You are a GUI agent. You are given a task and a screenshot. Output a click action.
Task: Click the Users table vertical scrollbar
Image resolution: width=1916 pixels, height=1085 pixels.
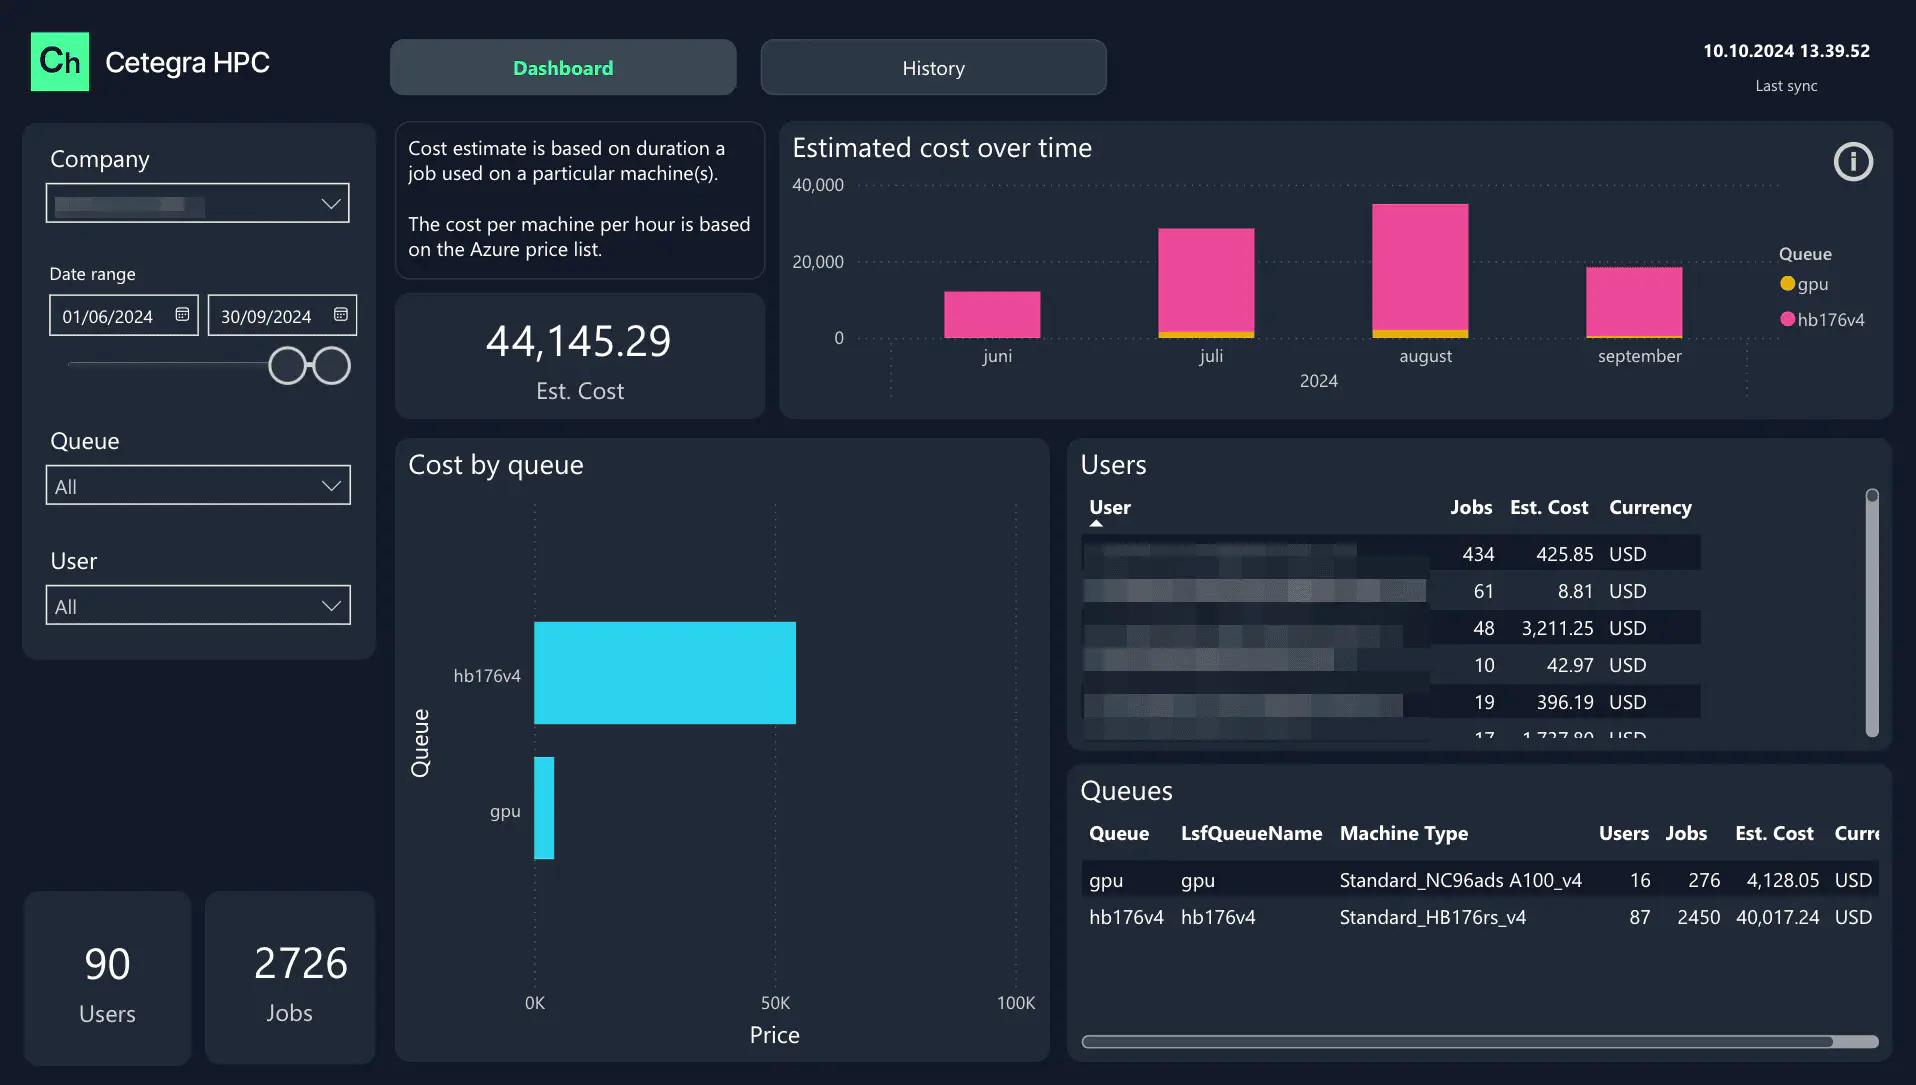click(x=1872, y=614)
